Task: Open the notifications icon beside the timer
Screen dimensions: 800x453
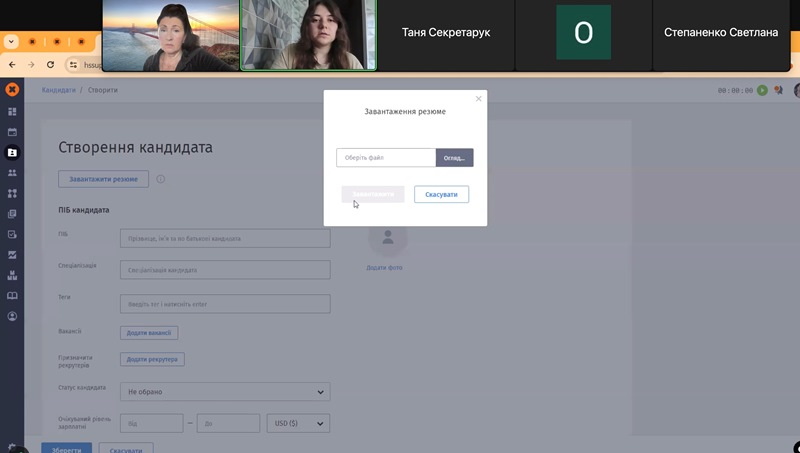Action: [x=778, y=90]
